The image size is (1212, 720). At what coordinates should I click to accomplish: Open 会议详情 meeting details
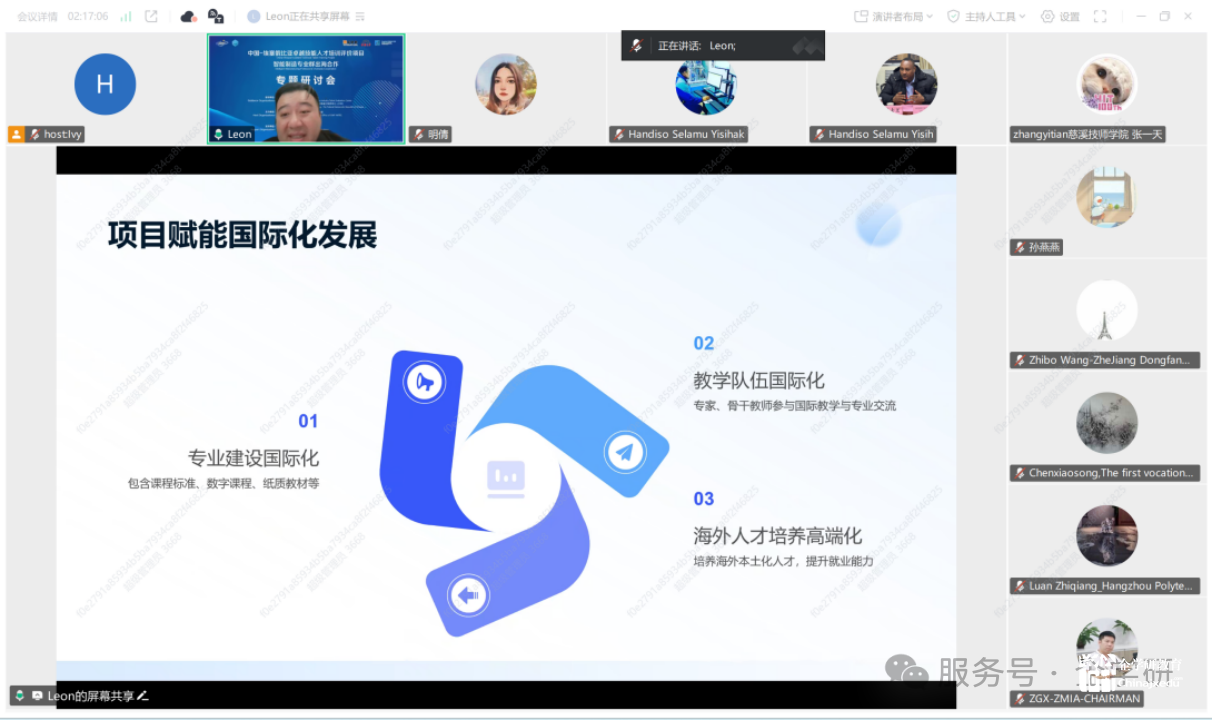tap(37, 16)
